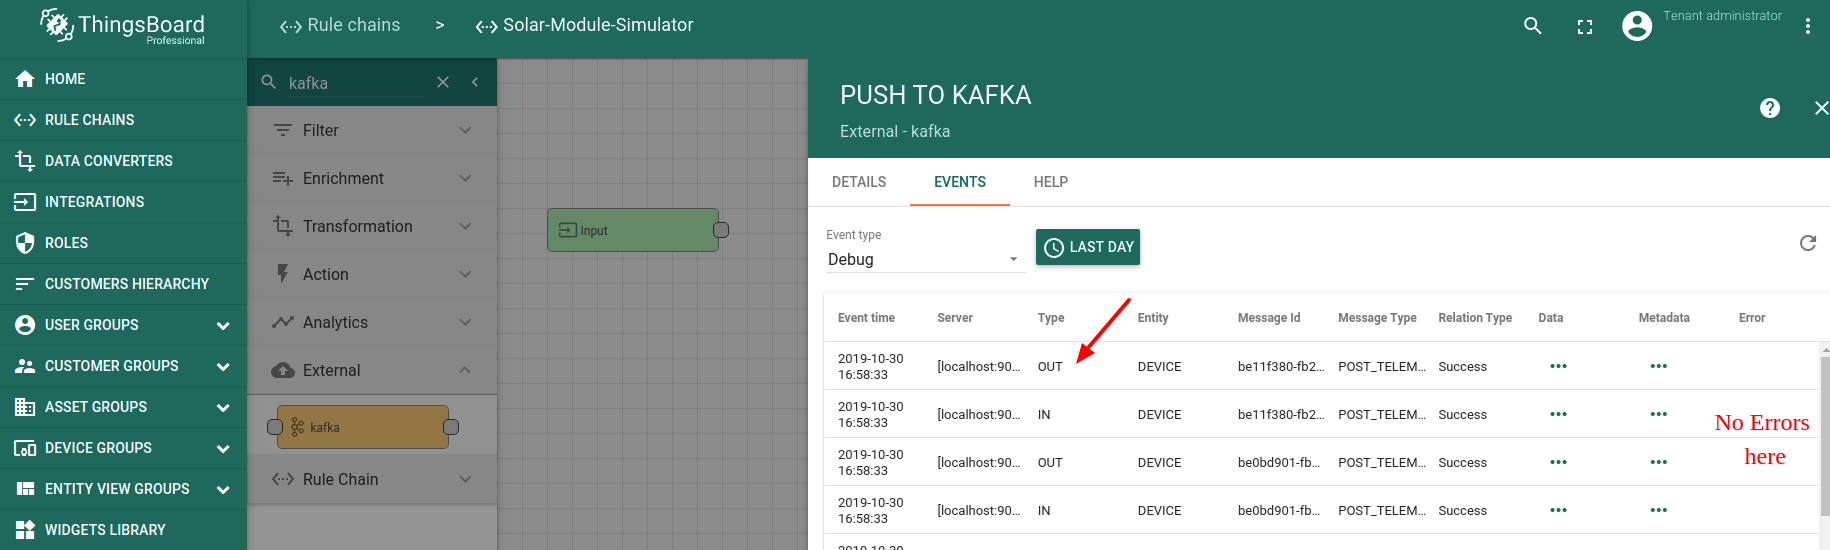Open the Event type Debug dropdown
1830x550 pixels.
924,259
